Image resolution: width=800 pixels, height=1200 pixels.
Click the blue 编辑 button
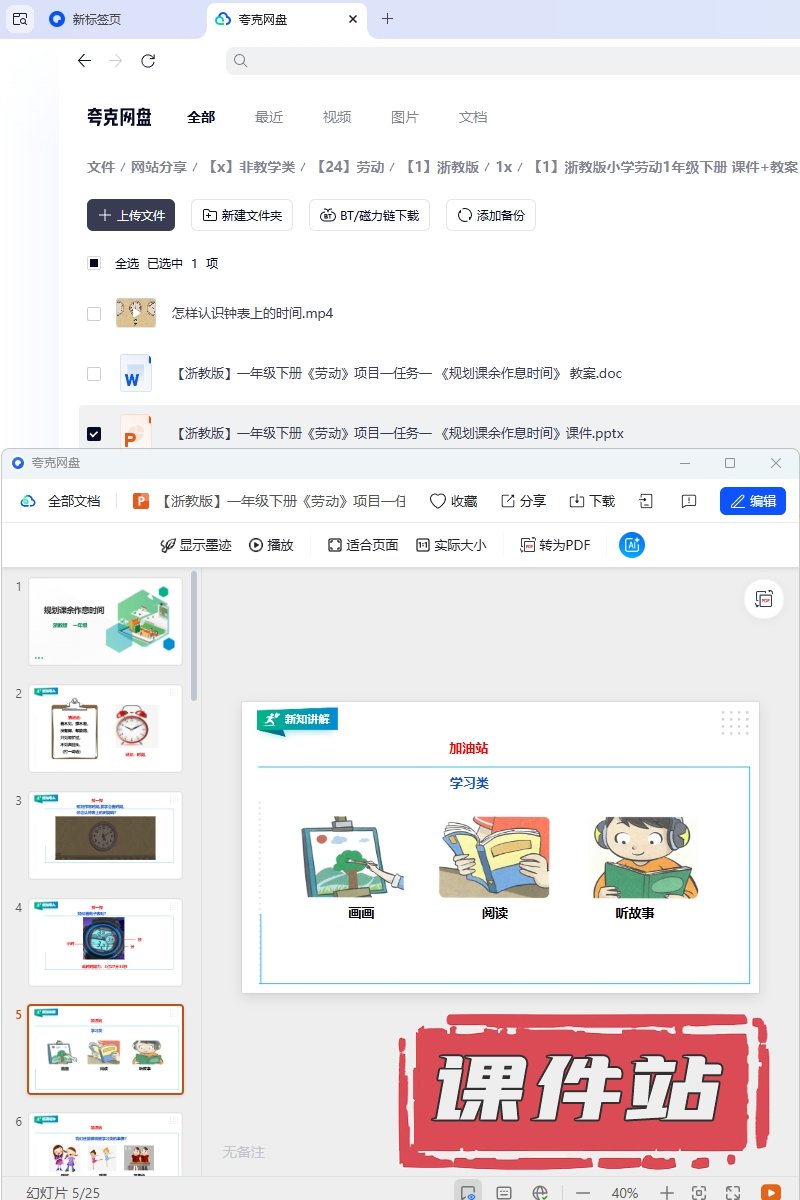pos(752,501)
